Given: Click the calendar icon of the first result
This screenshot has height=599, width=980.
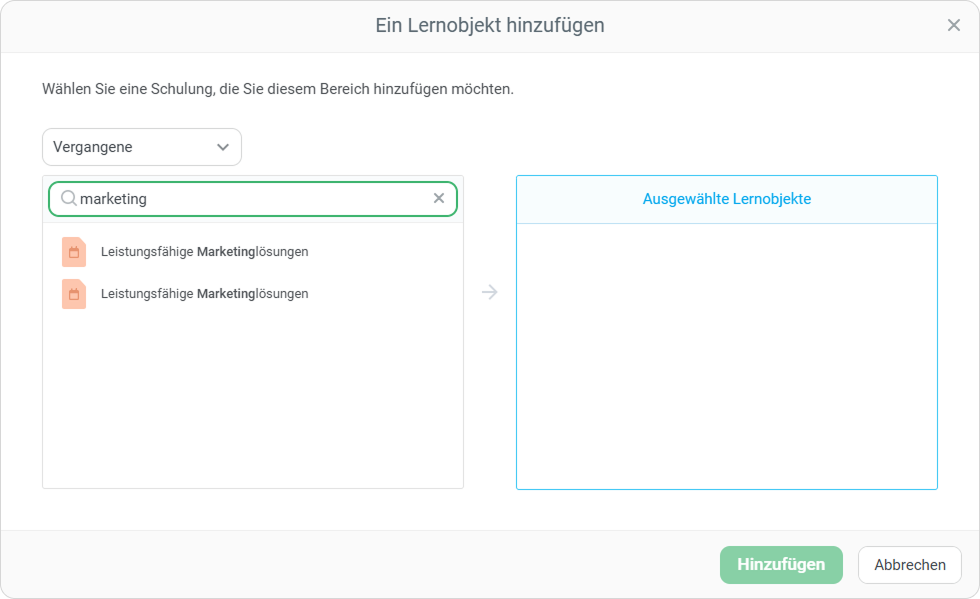Looking at the screenshot, I should pos(74,252).
